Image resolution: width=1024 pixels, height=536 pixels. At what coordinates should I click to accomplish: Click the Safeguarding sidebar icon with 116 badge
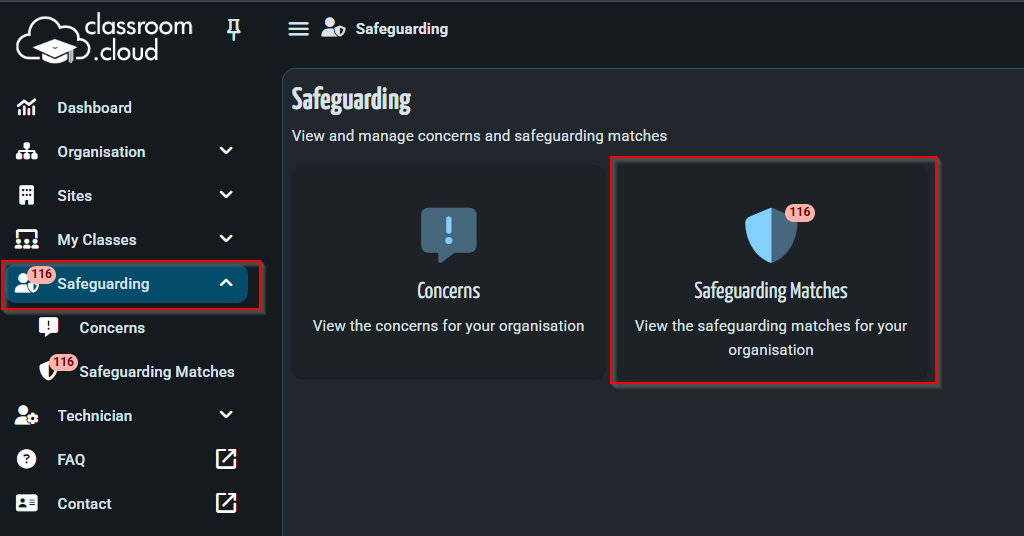[33, 281]
